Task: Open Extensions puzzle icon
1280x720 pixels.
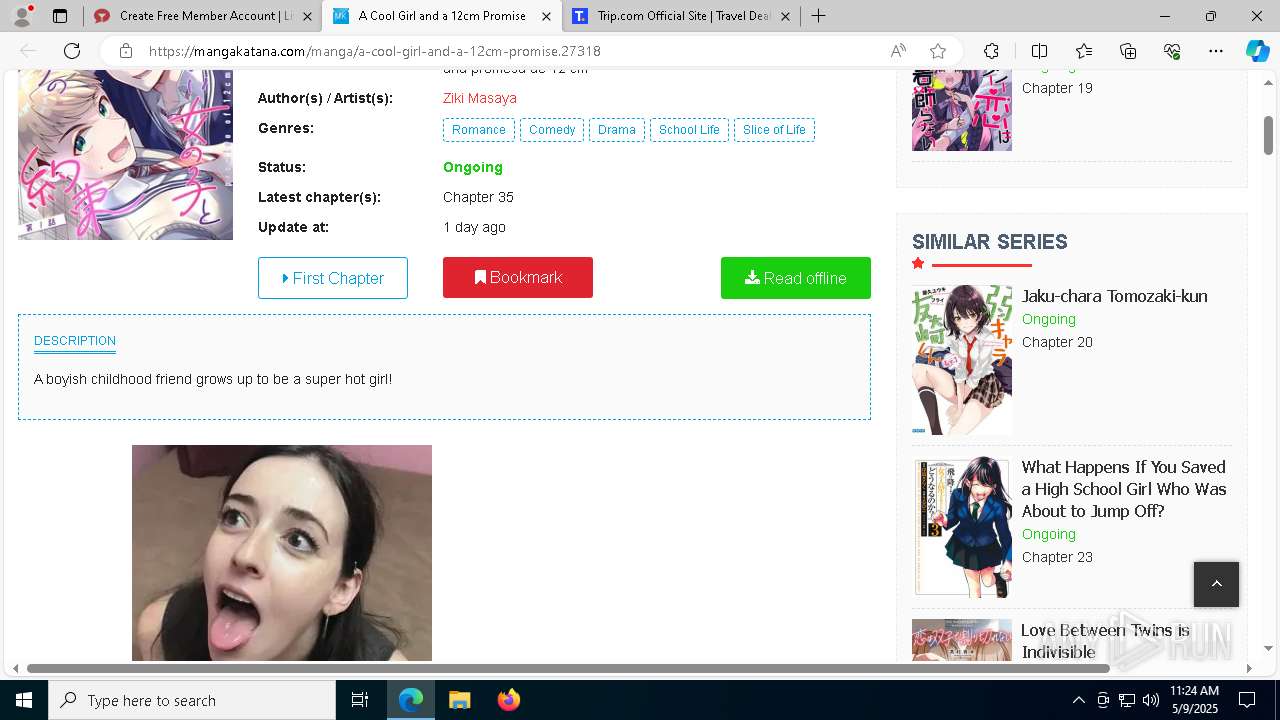Action: click(991, 51)
